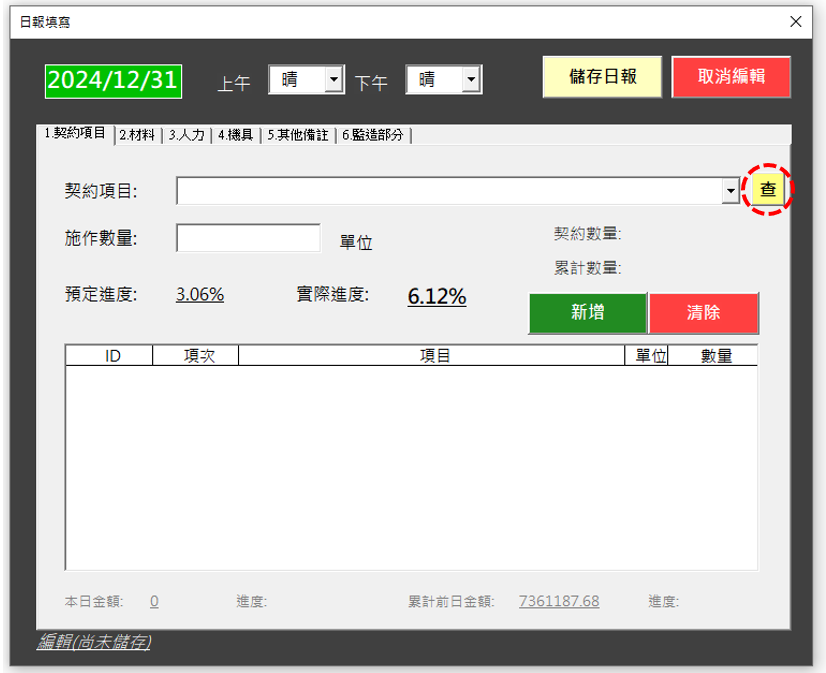Click the 本日金額 value 0
The width and height of the screenshot is (826, 673).
154,601
